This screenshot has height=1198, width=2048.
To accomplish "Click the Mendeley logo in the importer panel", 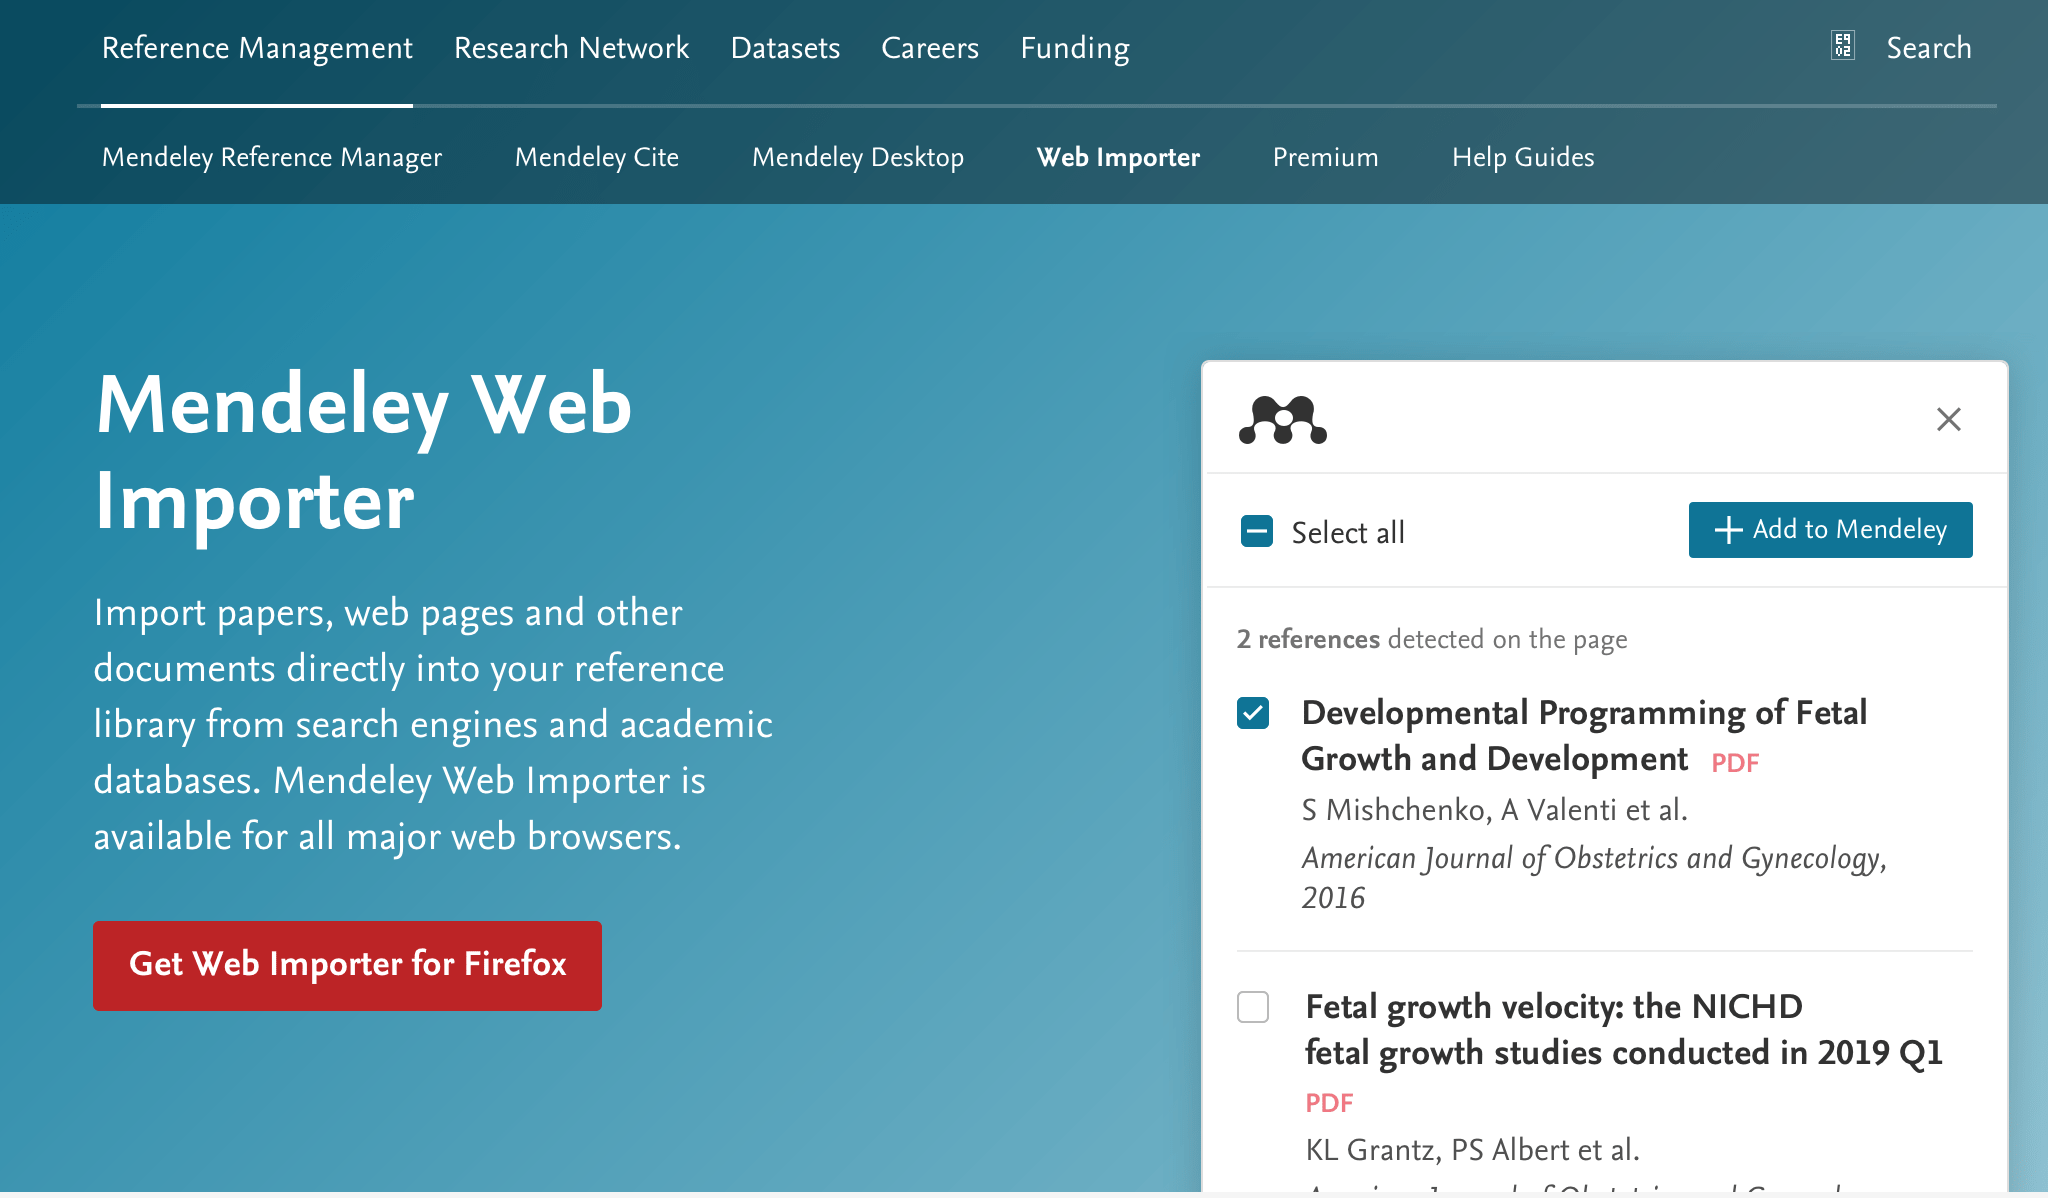I will (1282, 420).
